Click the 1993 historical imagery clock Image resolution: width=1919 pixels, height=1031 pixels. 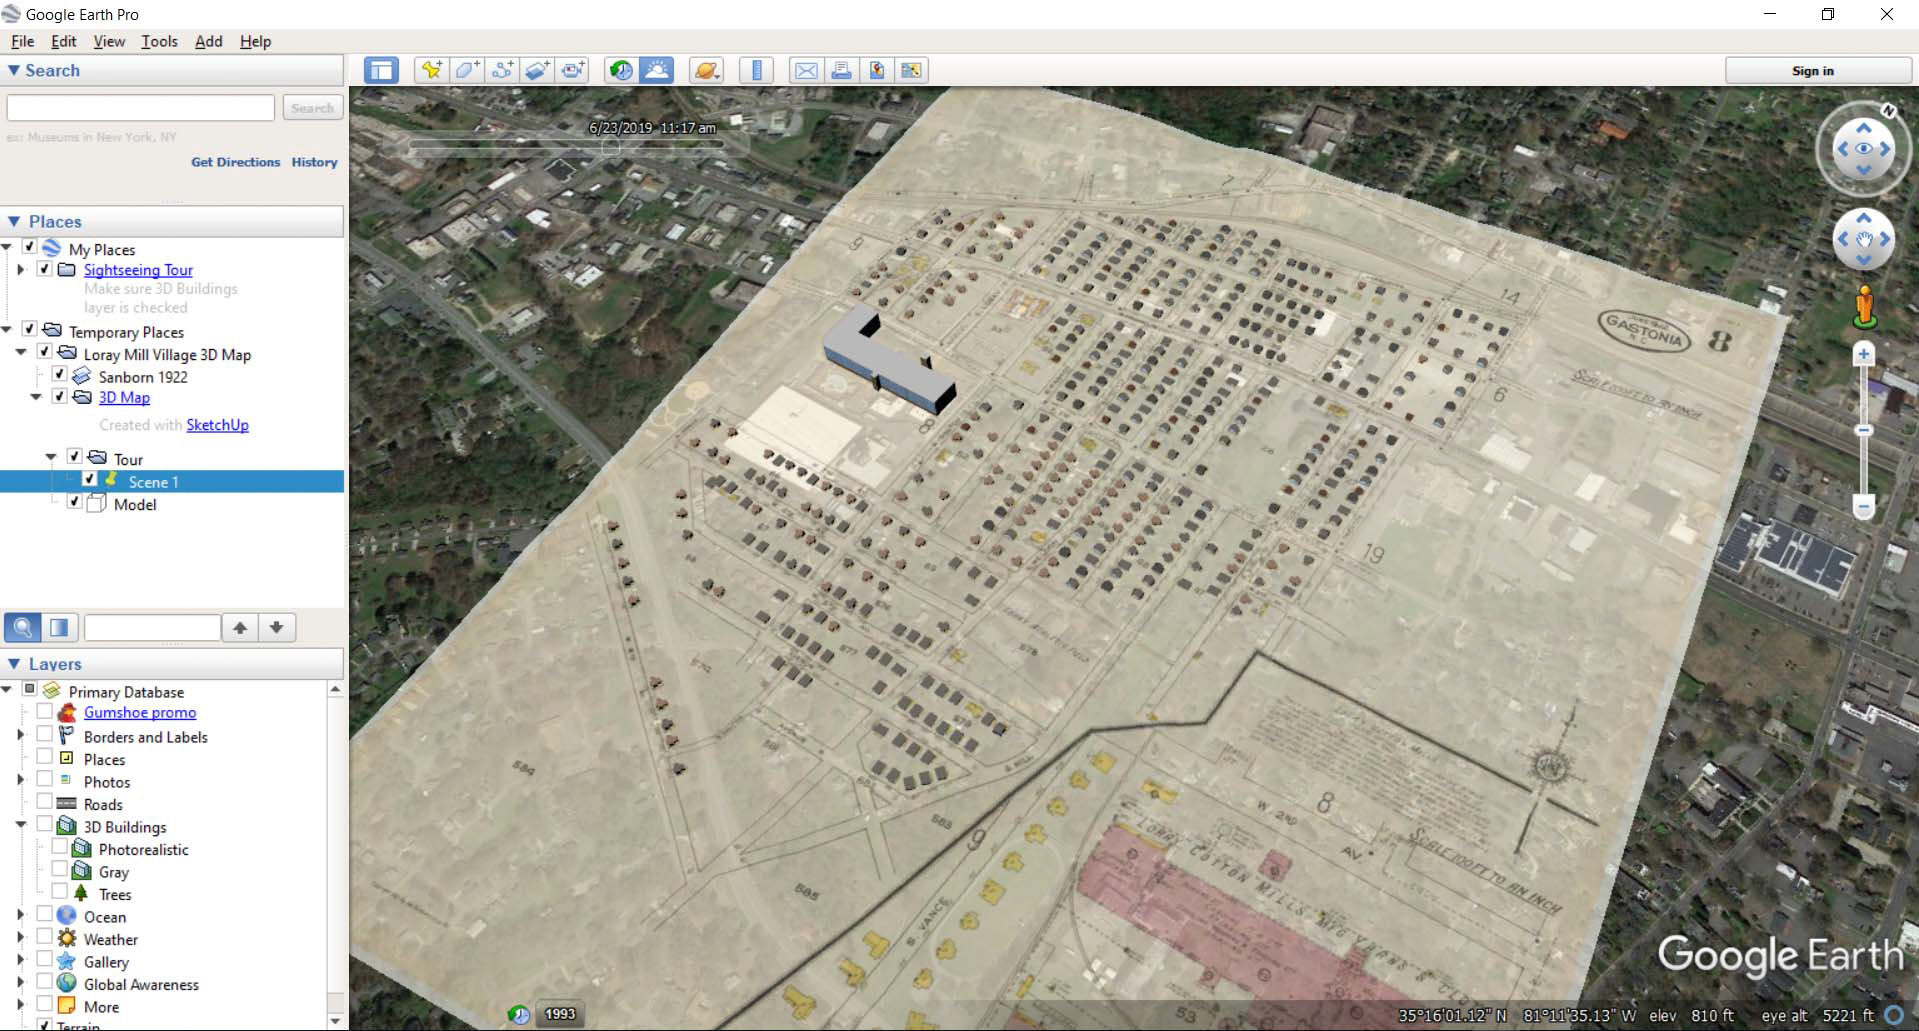point(519,1014)
